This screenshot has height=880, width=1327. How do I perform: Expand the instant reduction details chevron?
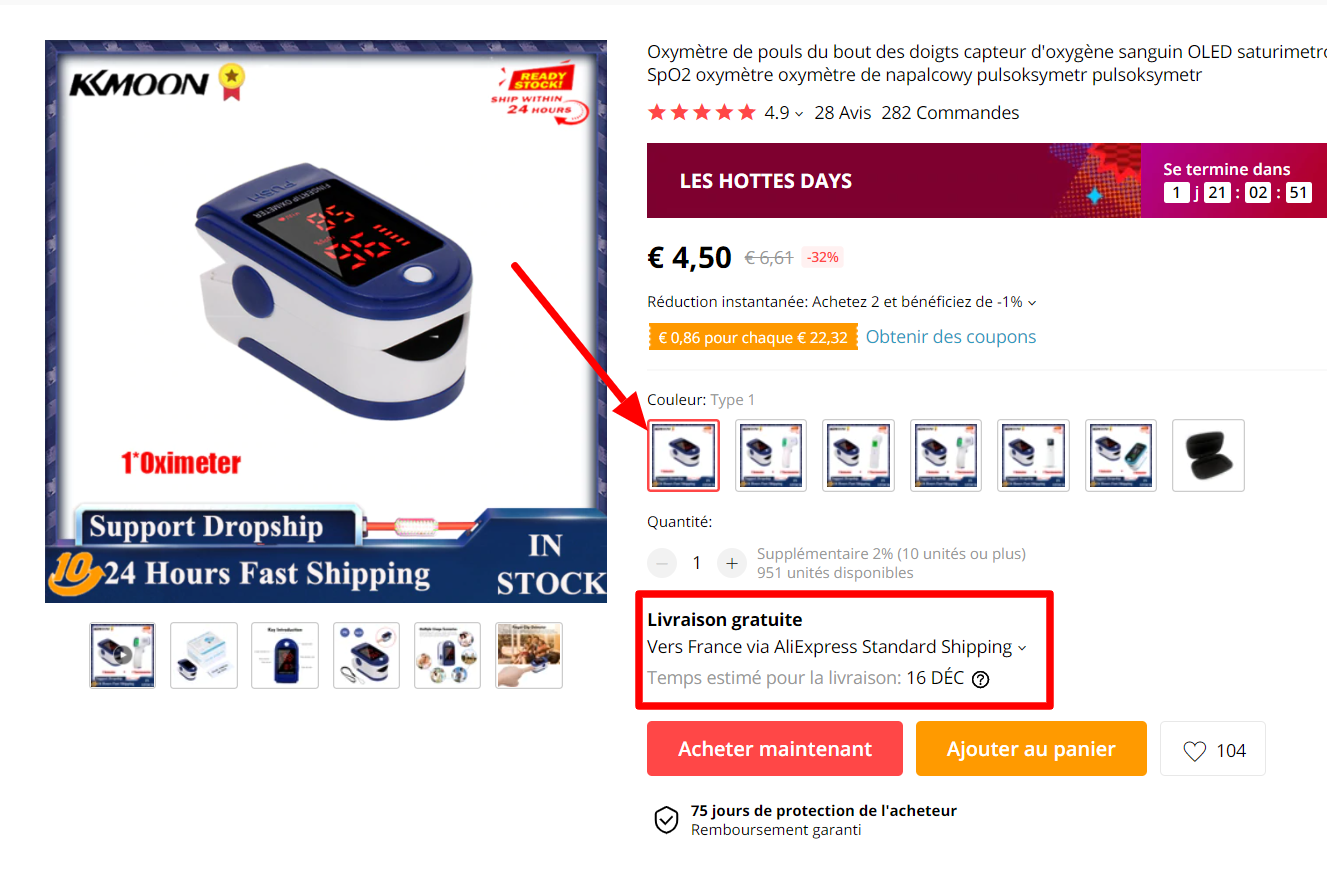coord(1032,302)
